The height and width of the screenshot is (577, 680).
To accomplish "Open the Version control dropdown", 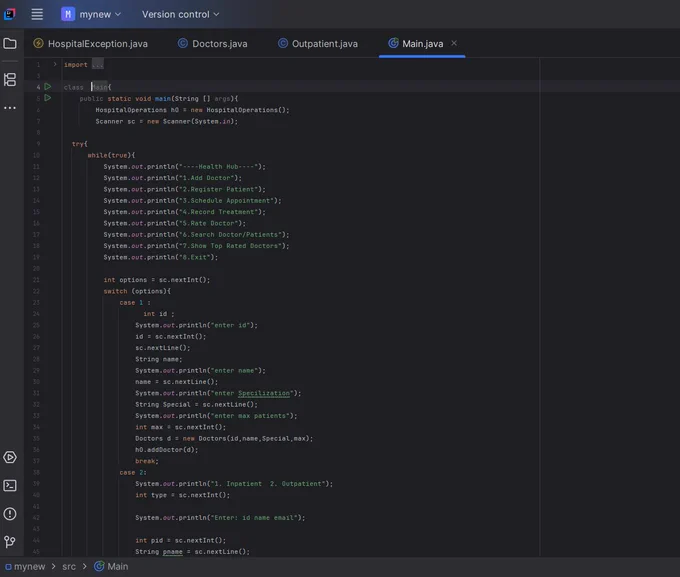I will [x=180, y=14].
